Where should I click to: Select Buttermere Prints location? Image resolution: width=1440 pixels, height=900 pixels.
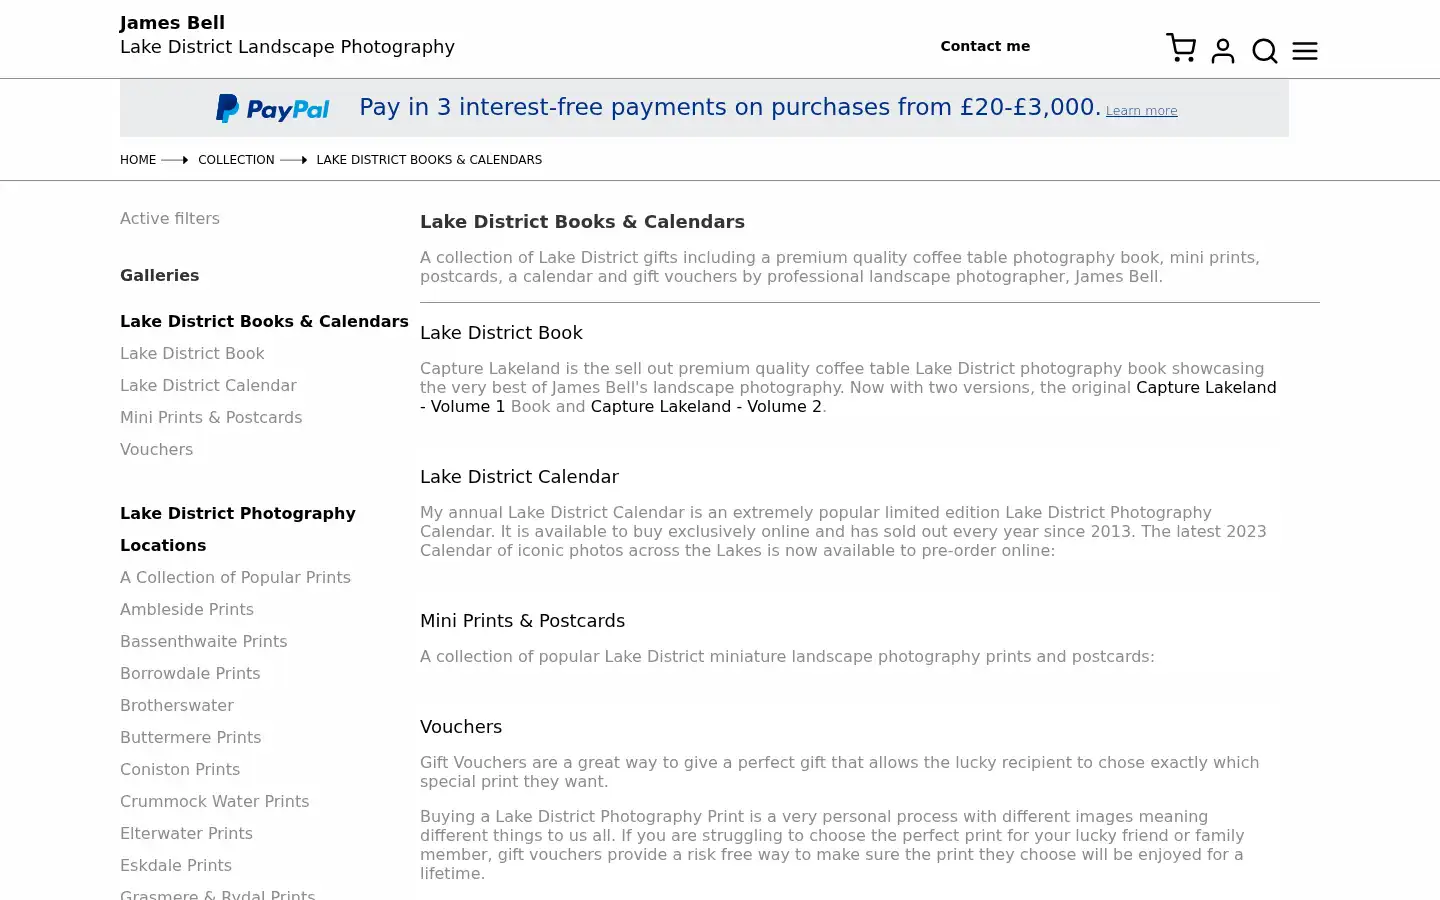pyautogui.click(x=190, y=738)
